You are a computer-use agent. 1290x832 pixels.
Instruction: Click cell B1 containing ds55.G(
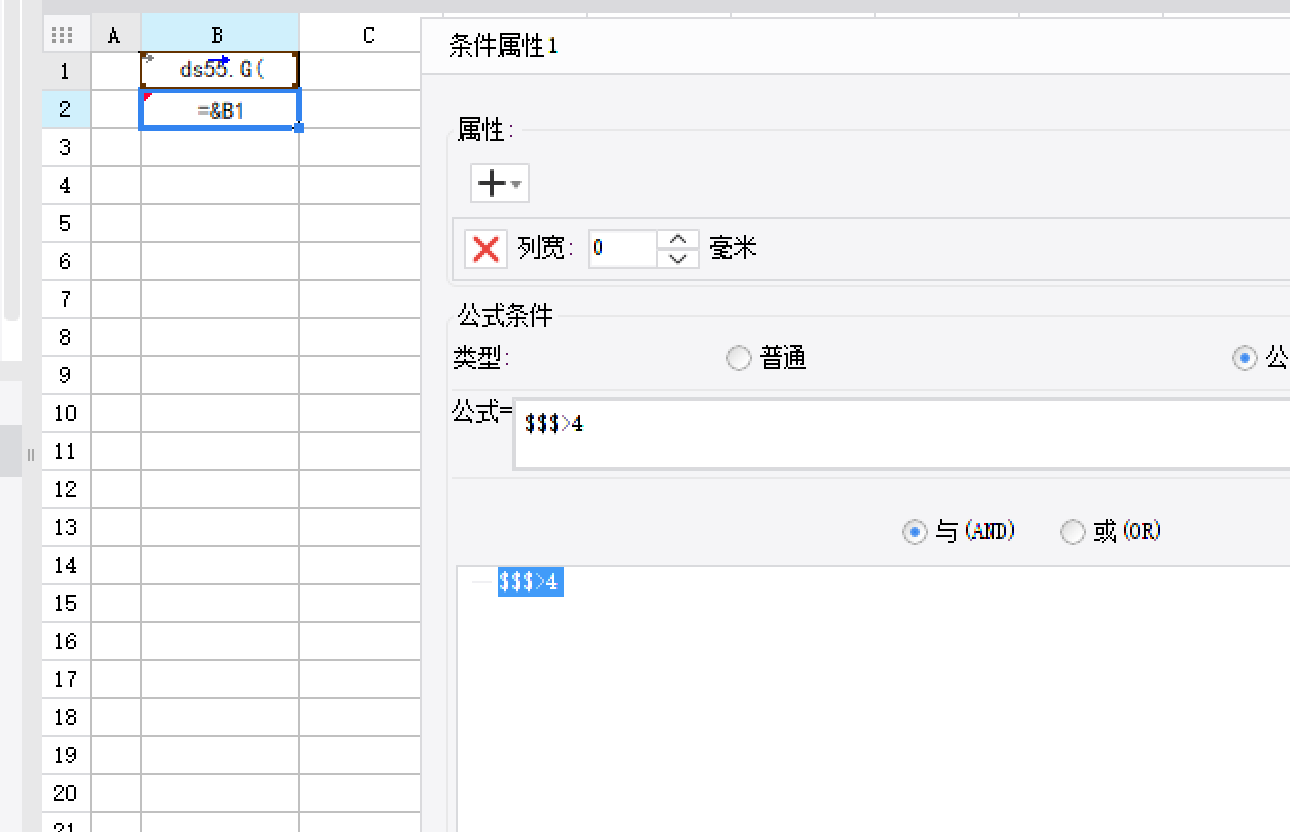pyautogui.click(x=220, y=70)
